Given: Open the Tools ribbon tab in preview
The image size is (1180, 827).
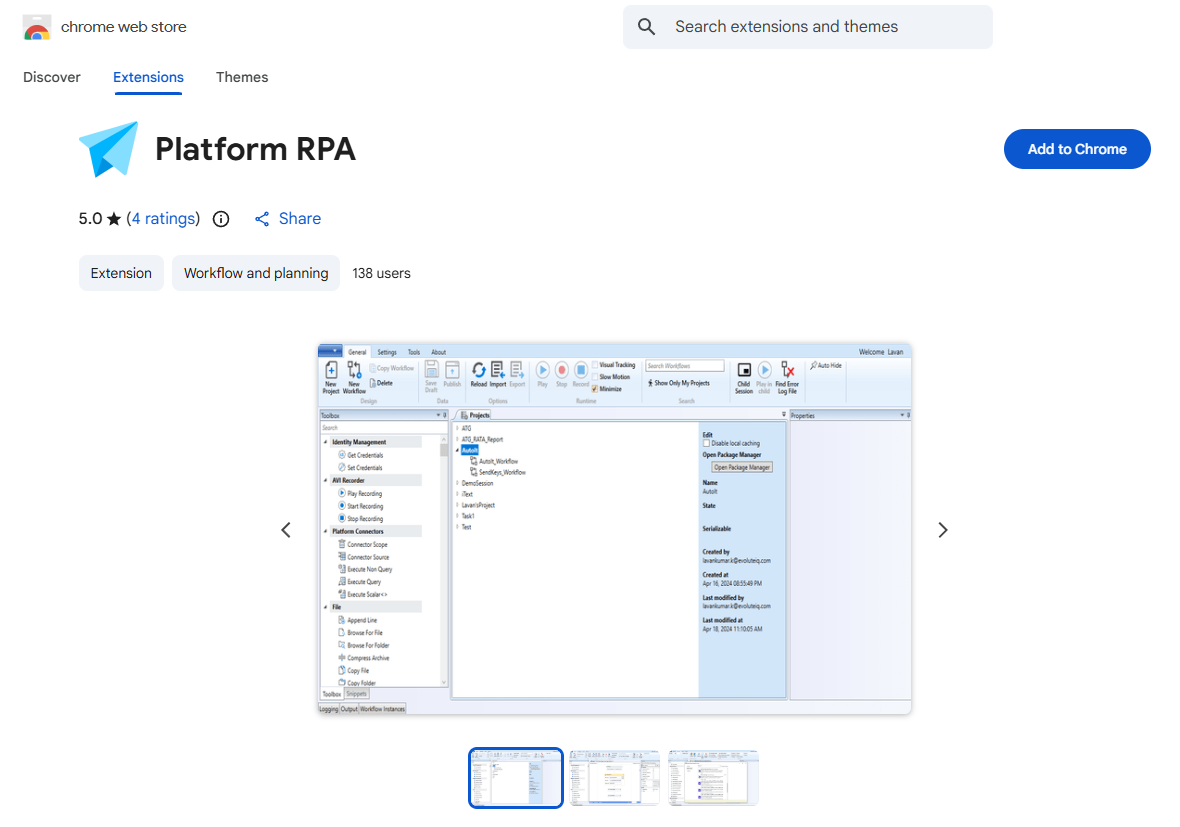Looking at the screenshot, I should pyautogui.click(x=414, y=352).
